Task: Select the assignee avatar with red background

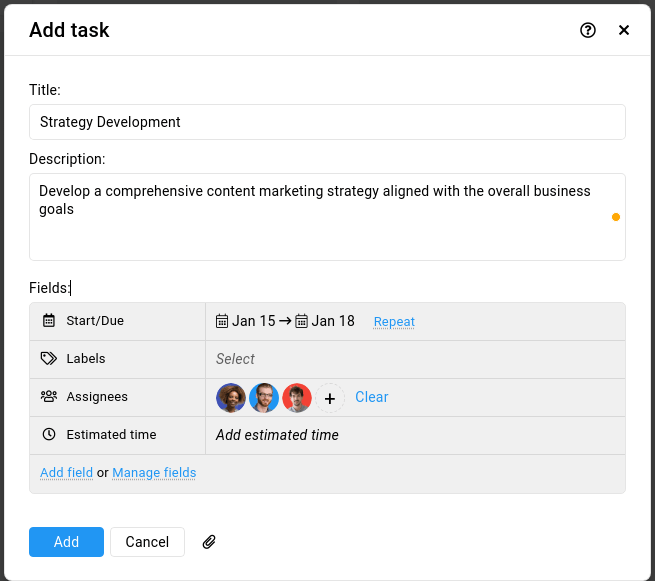Action: [x=297, y=398]
